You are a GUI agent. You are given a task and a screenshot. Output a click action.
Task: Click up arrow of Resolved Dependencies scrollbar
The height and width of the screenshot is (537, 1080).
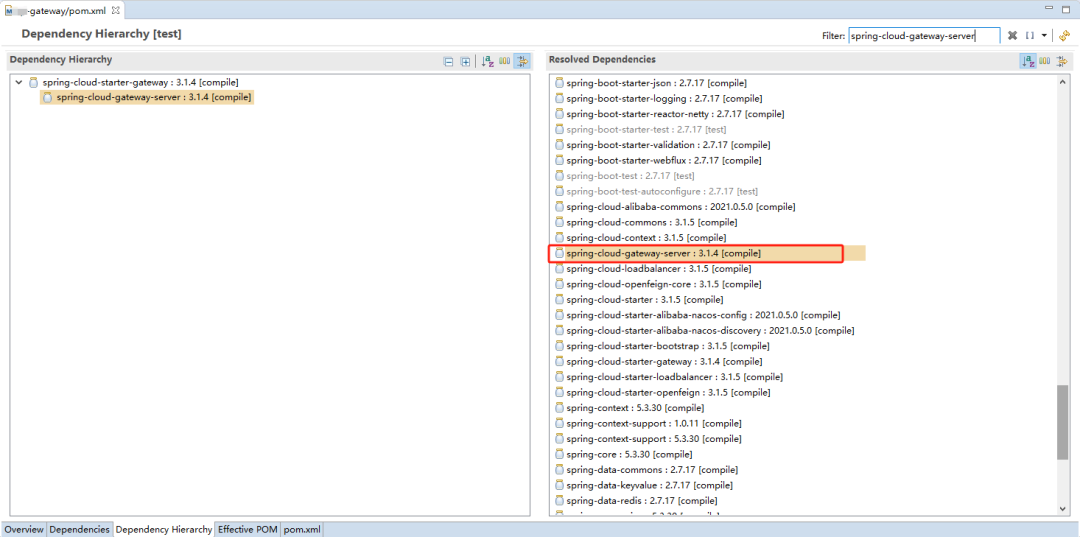[1063, 81]
